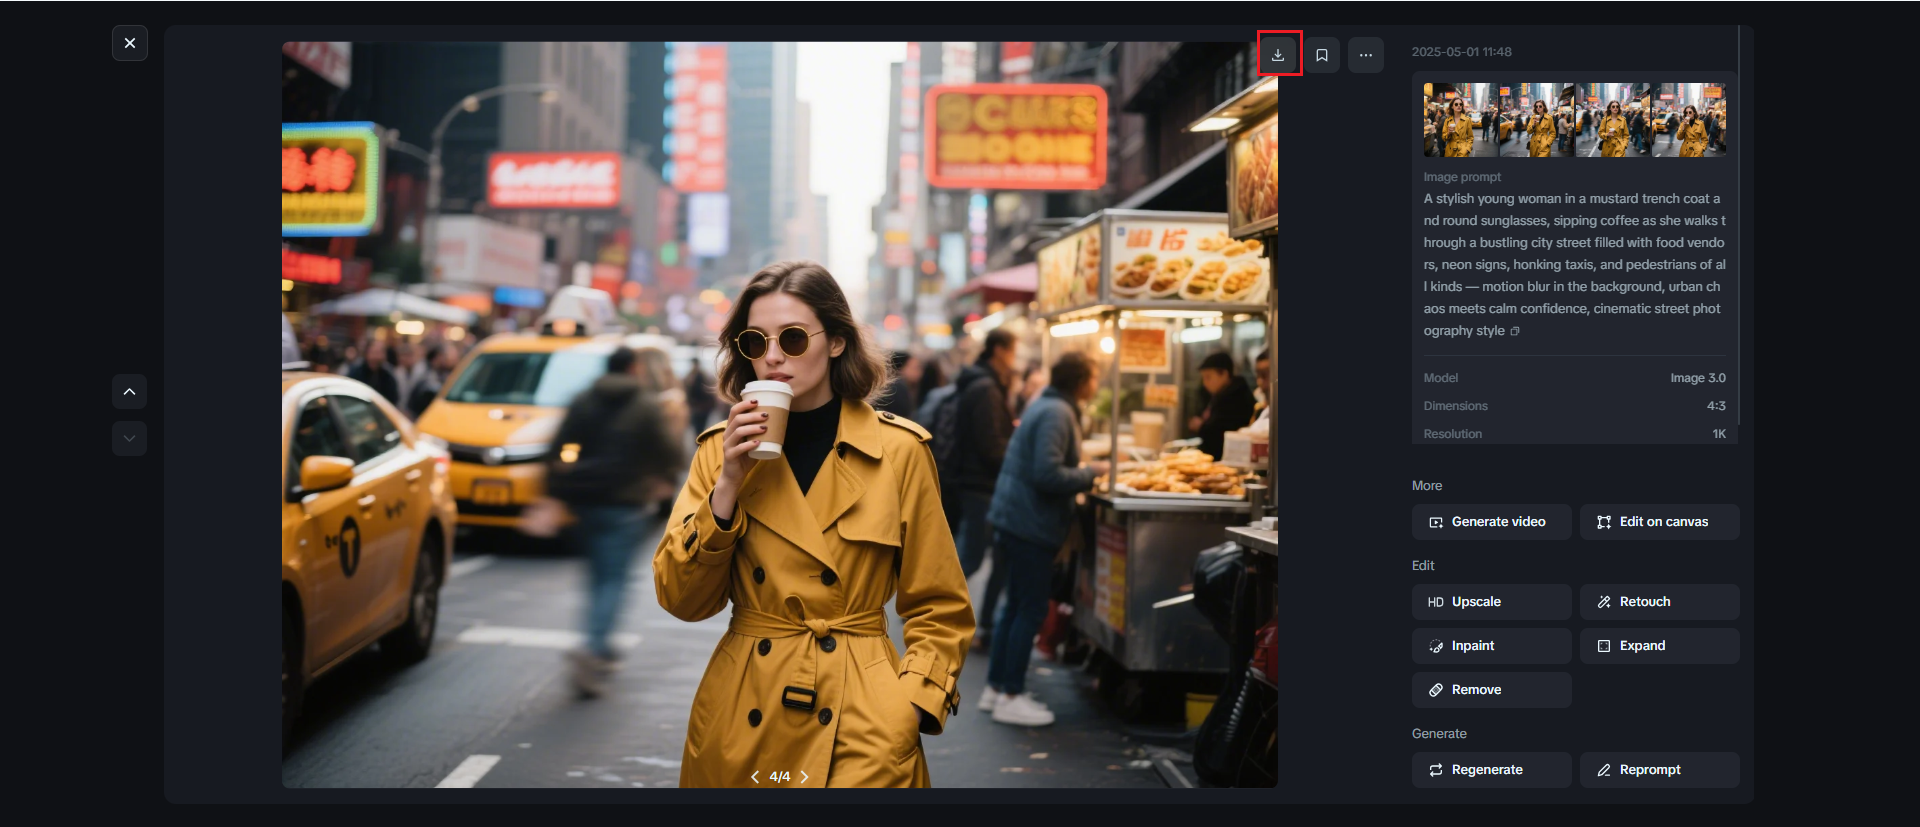This screenshot has width=1920, height=827.
Task: Bookmark this image
Action: click(x=1322, y=55)
